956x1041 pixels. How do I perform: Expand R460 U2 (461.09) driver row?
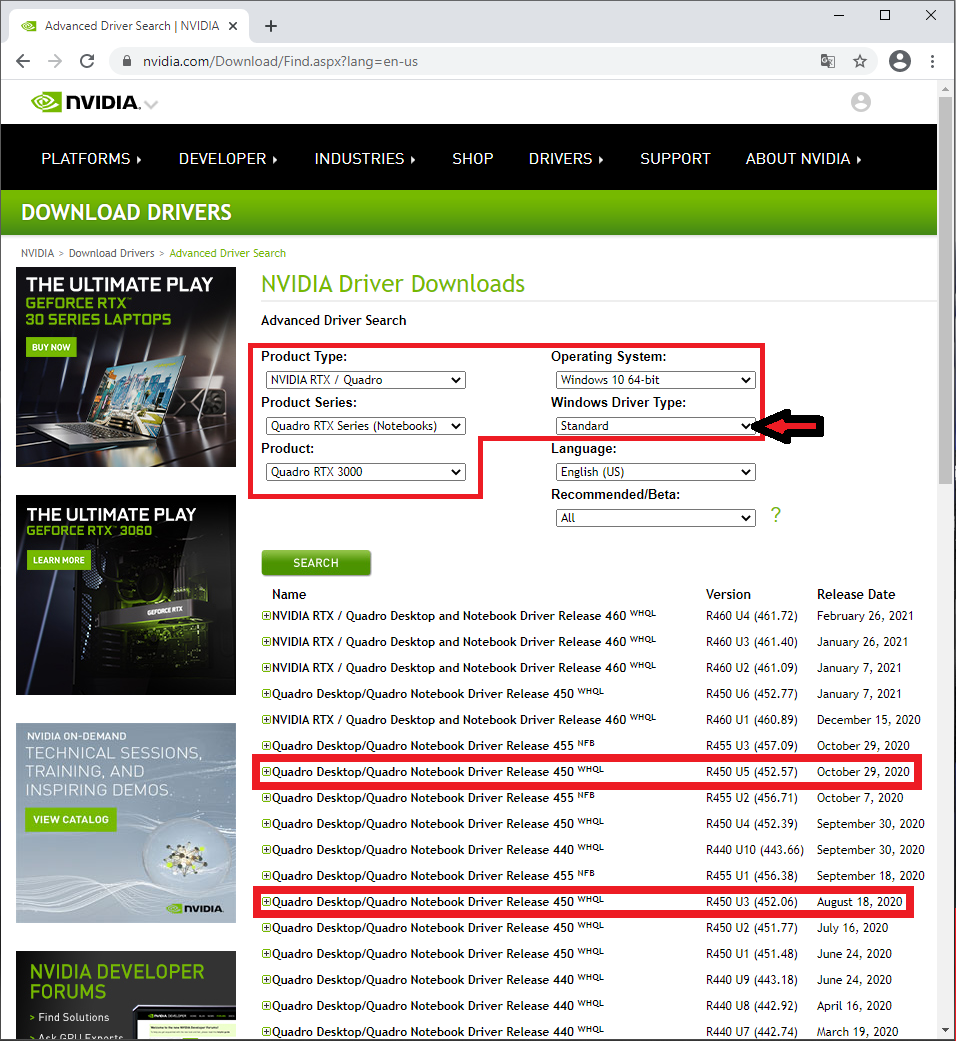pos(266,667)
